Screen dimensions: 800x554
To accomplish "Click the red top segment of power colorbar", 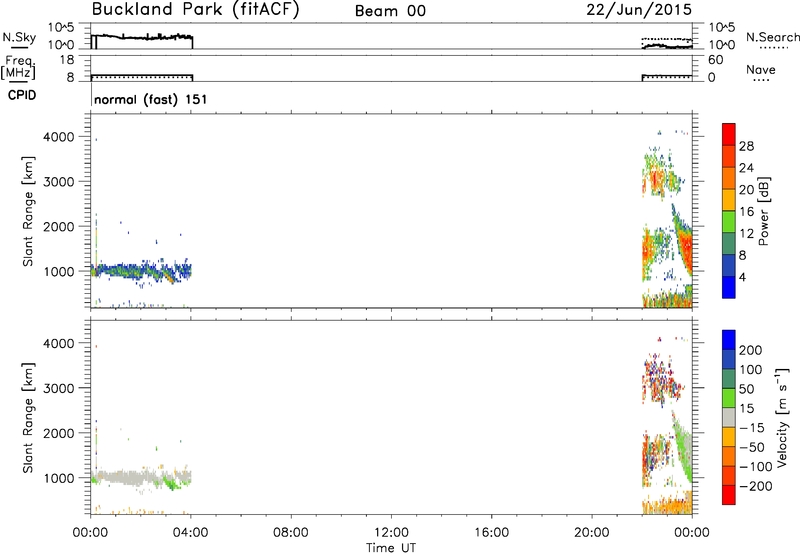I will [x=729, y=134].
